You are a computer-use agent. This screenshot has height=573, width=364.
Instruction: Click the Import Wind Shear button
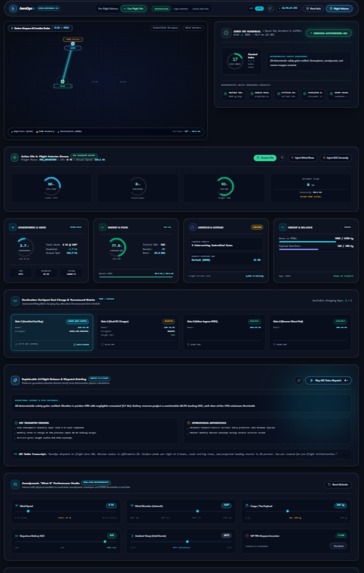click(x=303, y=158)
